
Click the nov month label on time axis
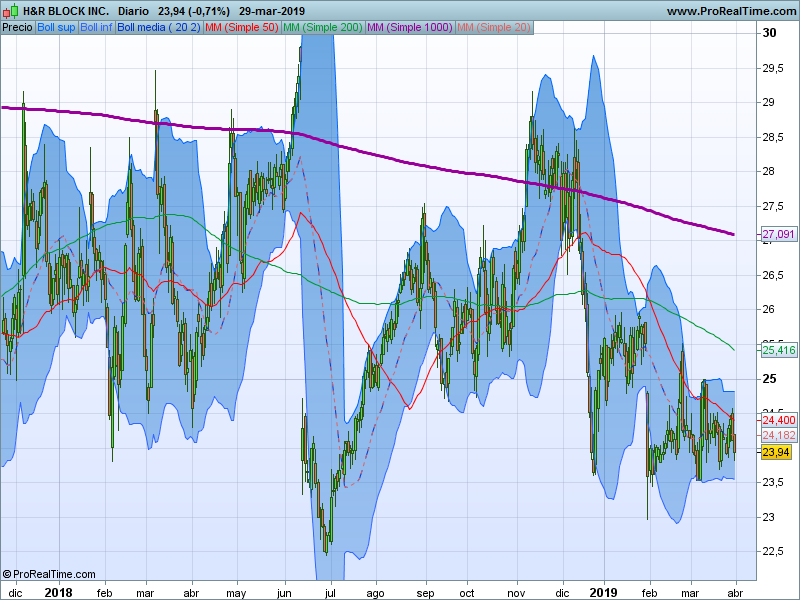click(516, 593)
